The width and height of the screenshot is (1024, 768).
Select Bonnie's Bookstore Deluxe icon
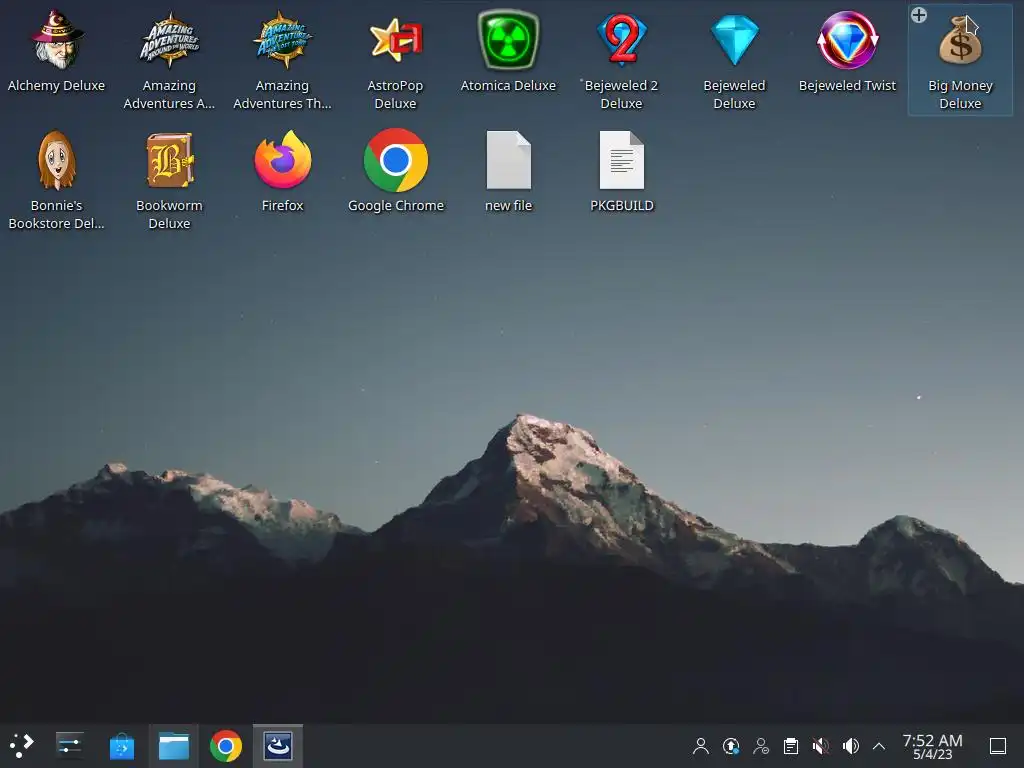pyautogui.click(x=57, y=161)
